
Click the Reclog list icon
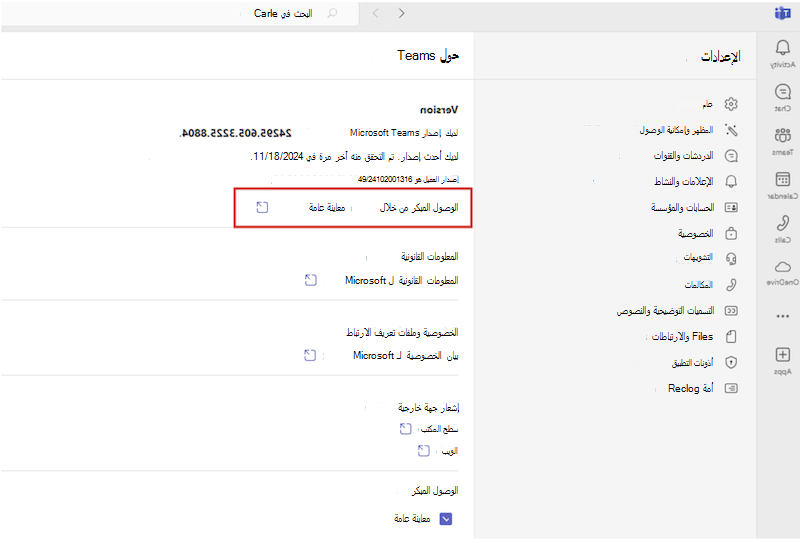click(x=731, y=388)
